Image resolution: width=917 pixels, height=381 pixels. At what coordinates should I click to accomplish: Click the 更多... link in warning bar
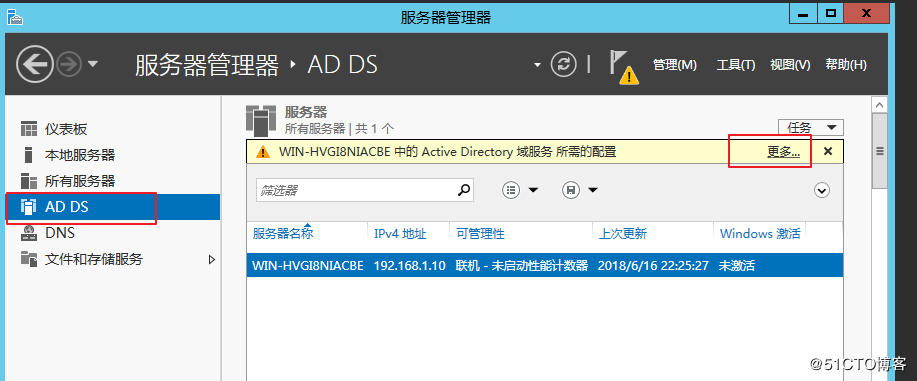pos(784,152)
